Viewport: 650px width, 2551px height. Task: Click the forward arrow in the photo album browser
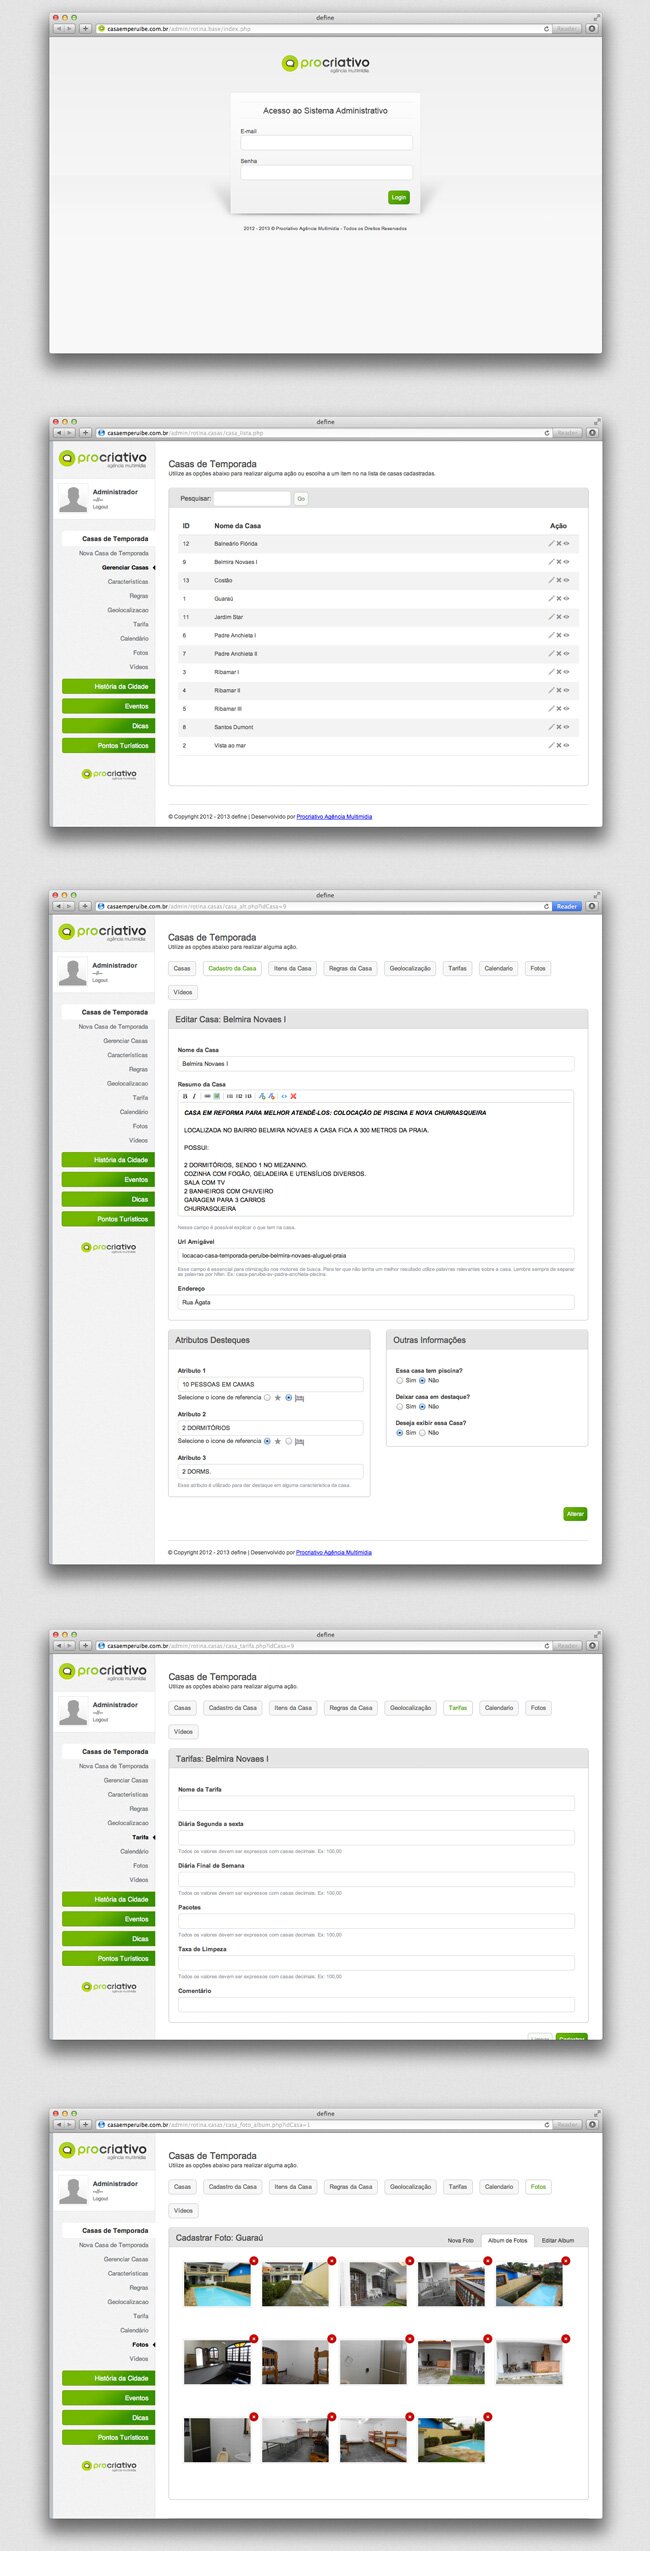pos(69,2124)
